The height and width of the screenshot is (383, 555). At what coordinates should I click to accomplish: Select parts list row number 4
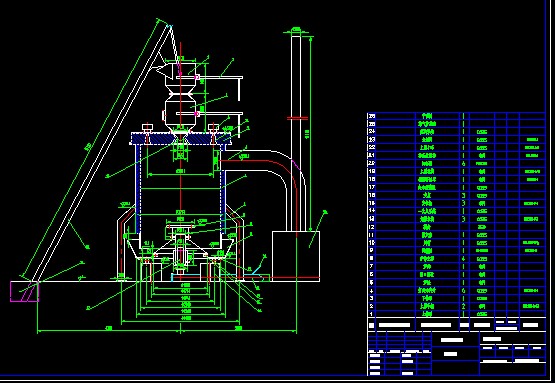(x=456, y=291)
